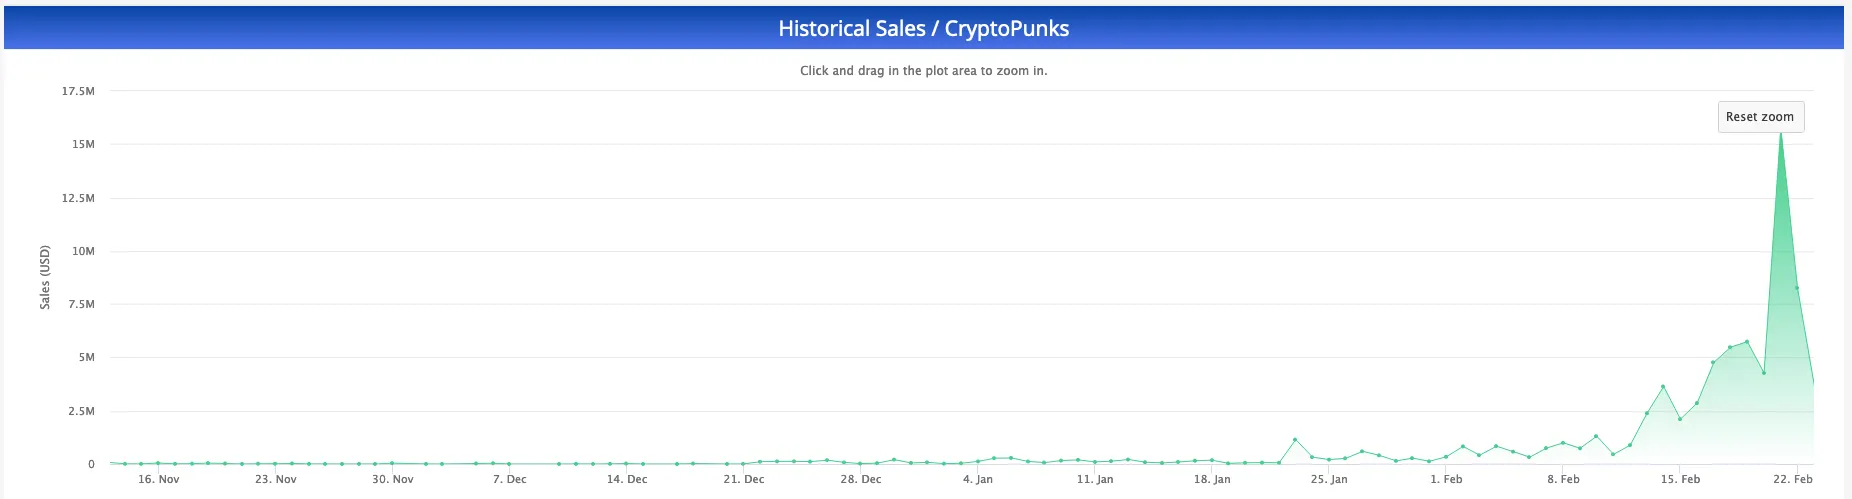Viewport: 1852px width, 499px height.
Task: Select the 1. Feb date label
Action: click(x=1446, y=480)
